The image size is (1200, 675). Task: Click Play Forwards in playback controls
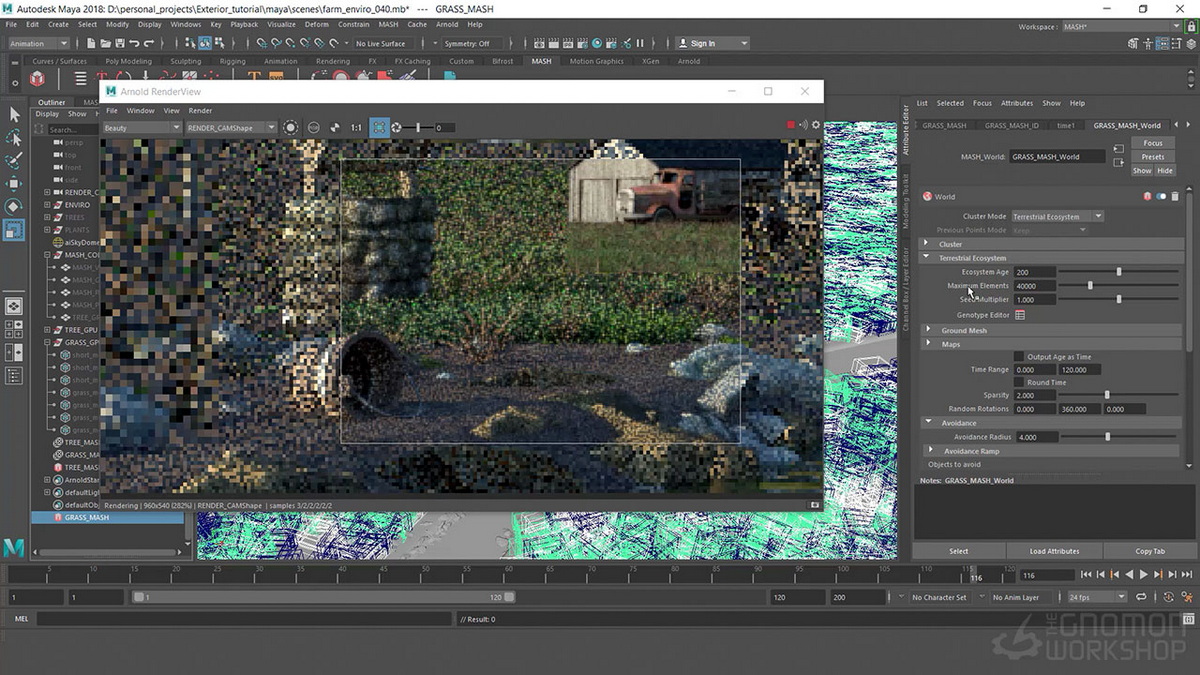pos(1143,575)
